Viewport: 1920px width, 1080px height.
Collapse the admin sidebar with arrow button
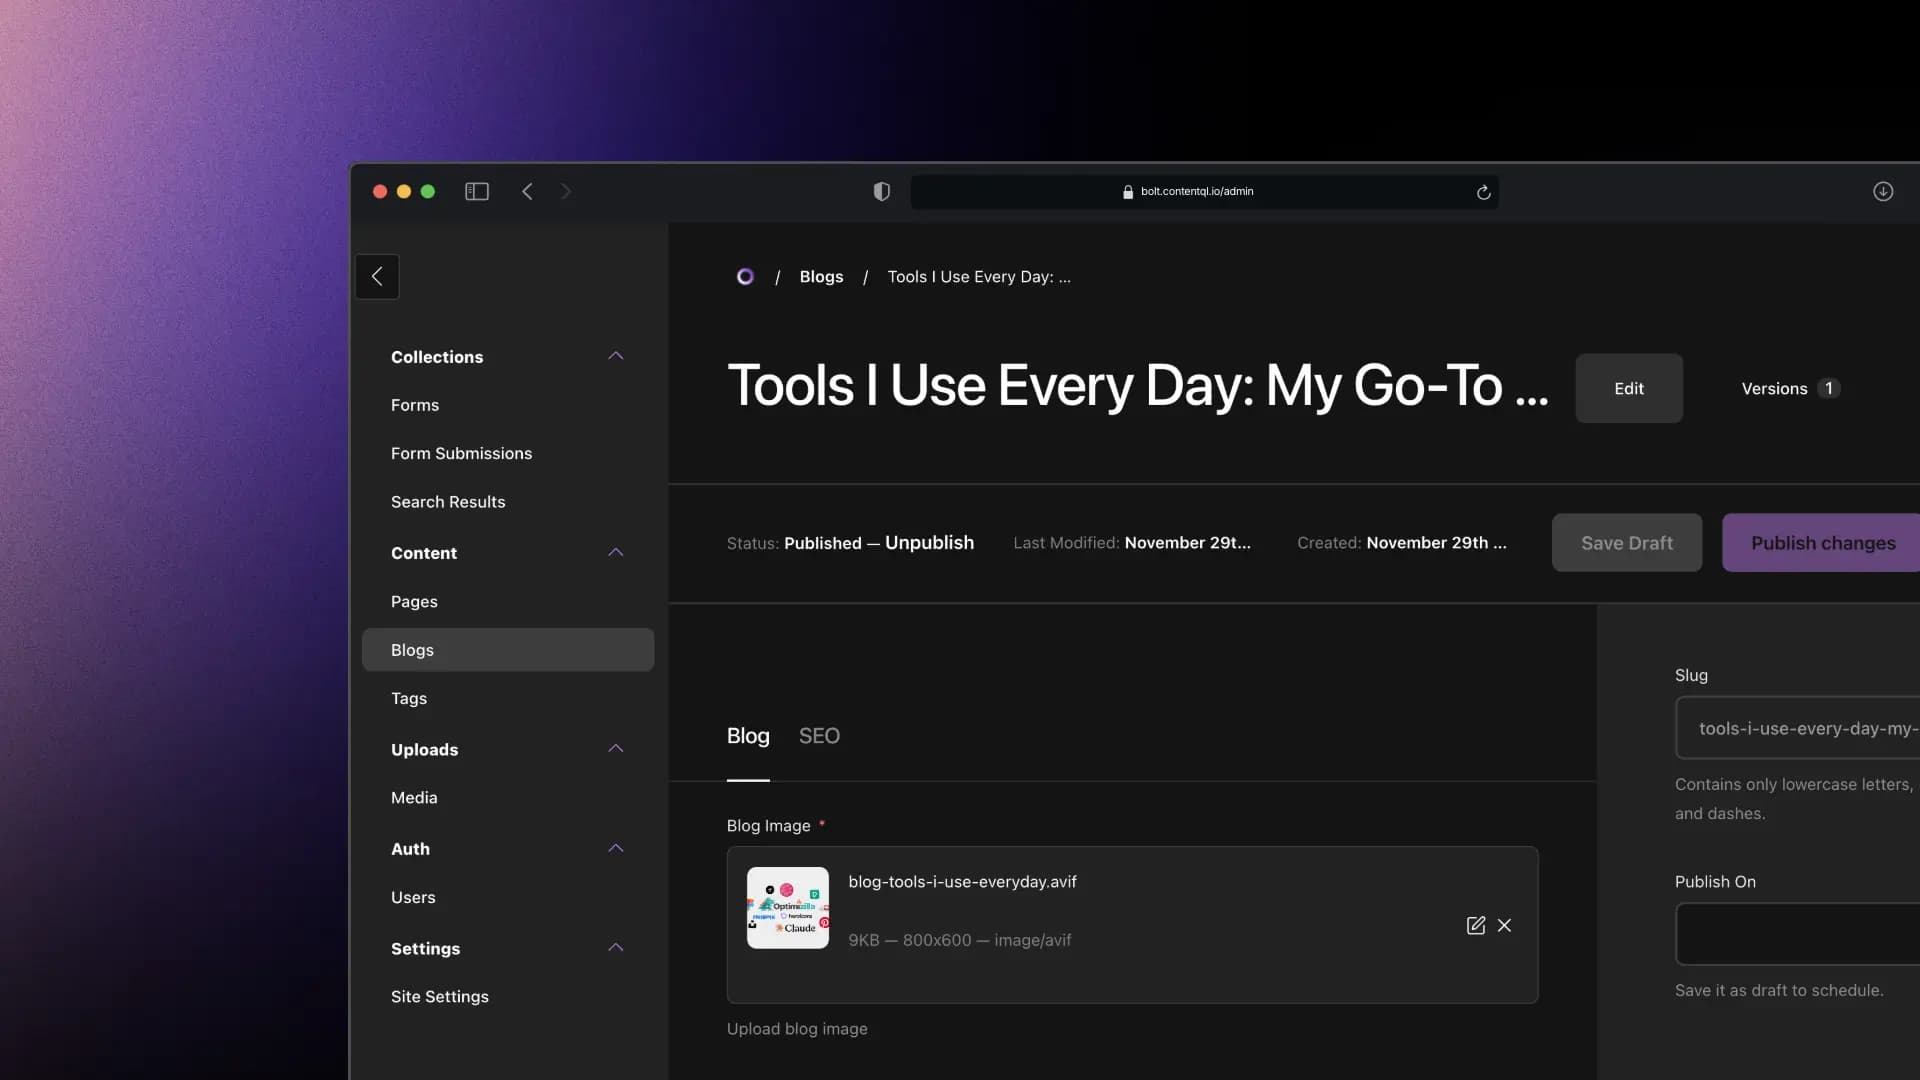[x=377, y=277]
